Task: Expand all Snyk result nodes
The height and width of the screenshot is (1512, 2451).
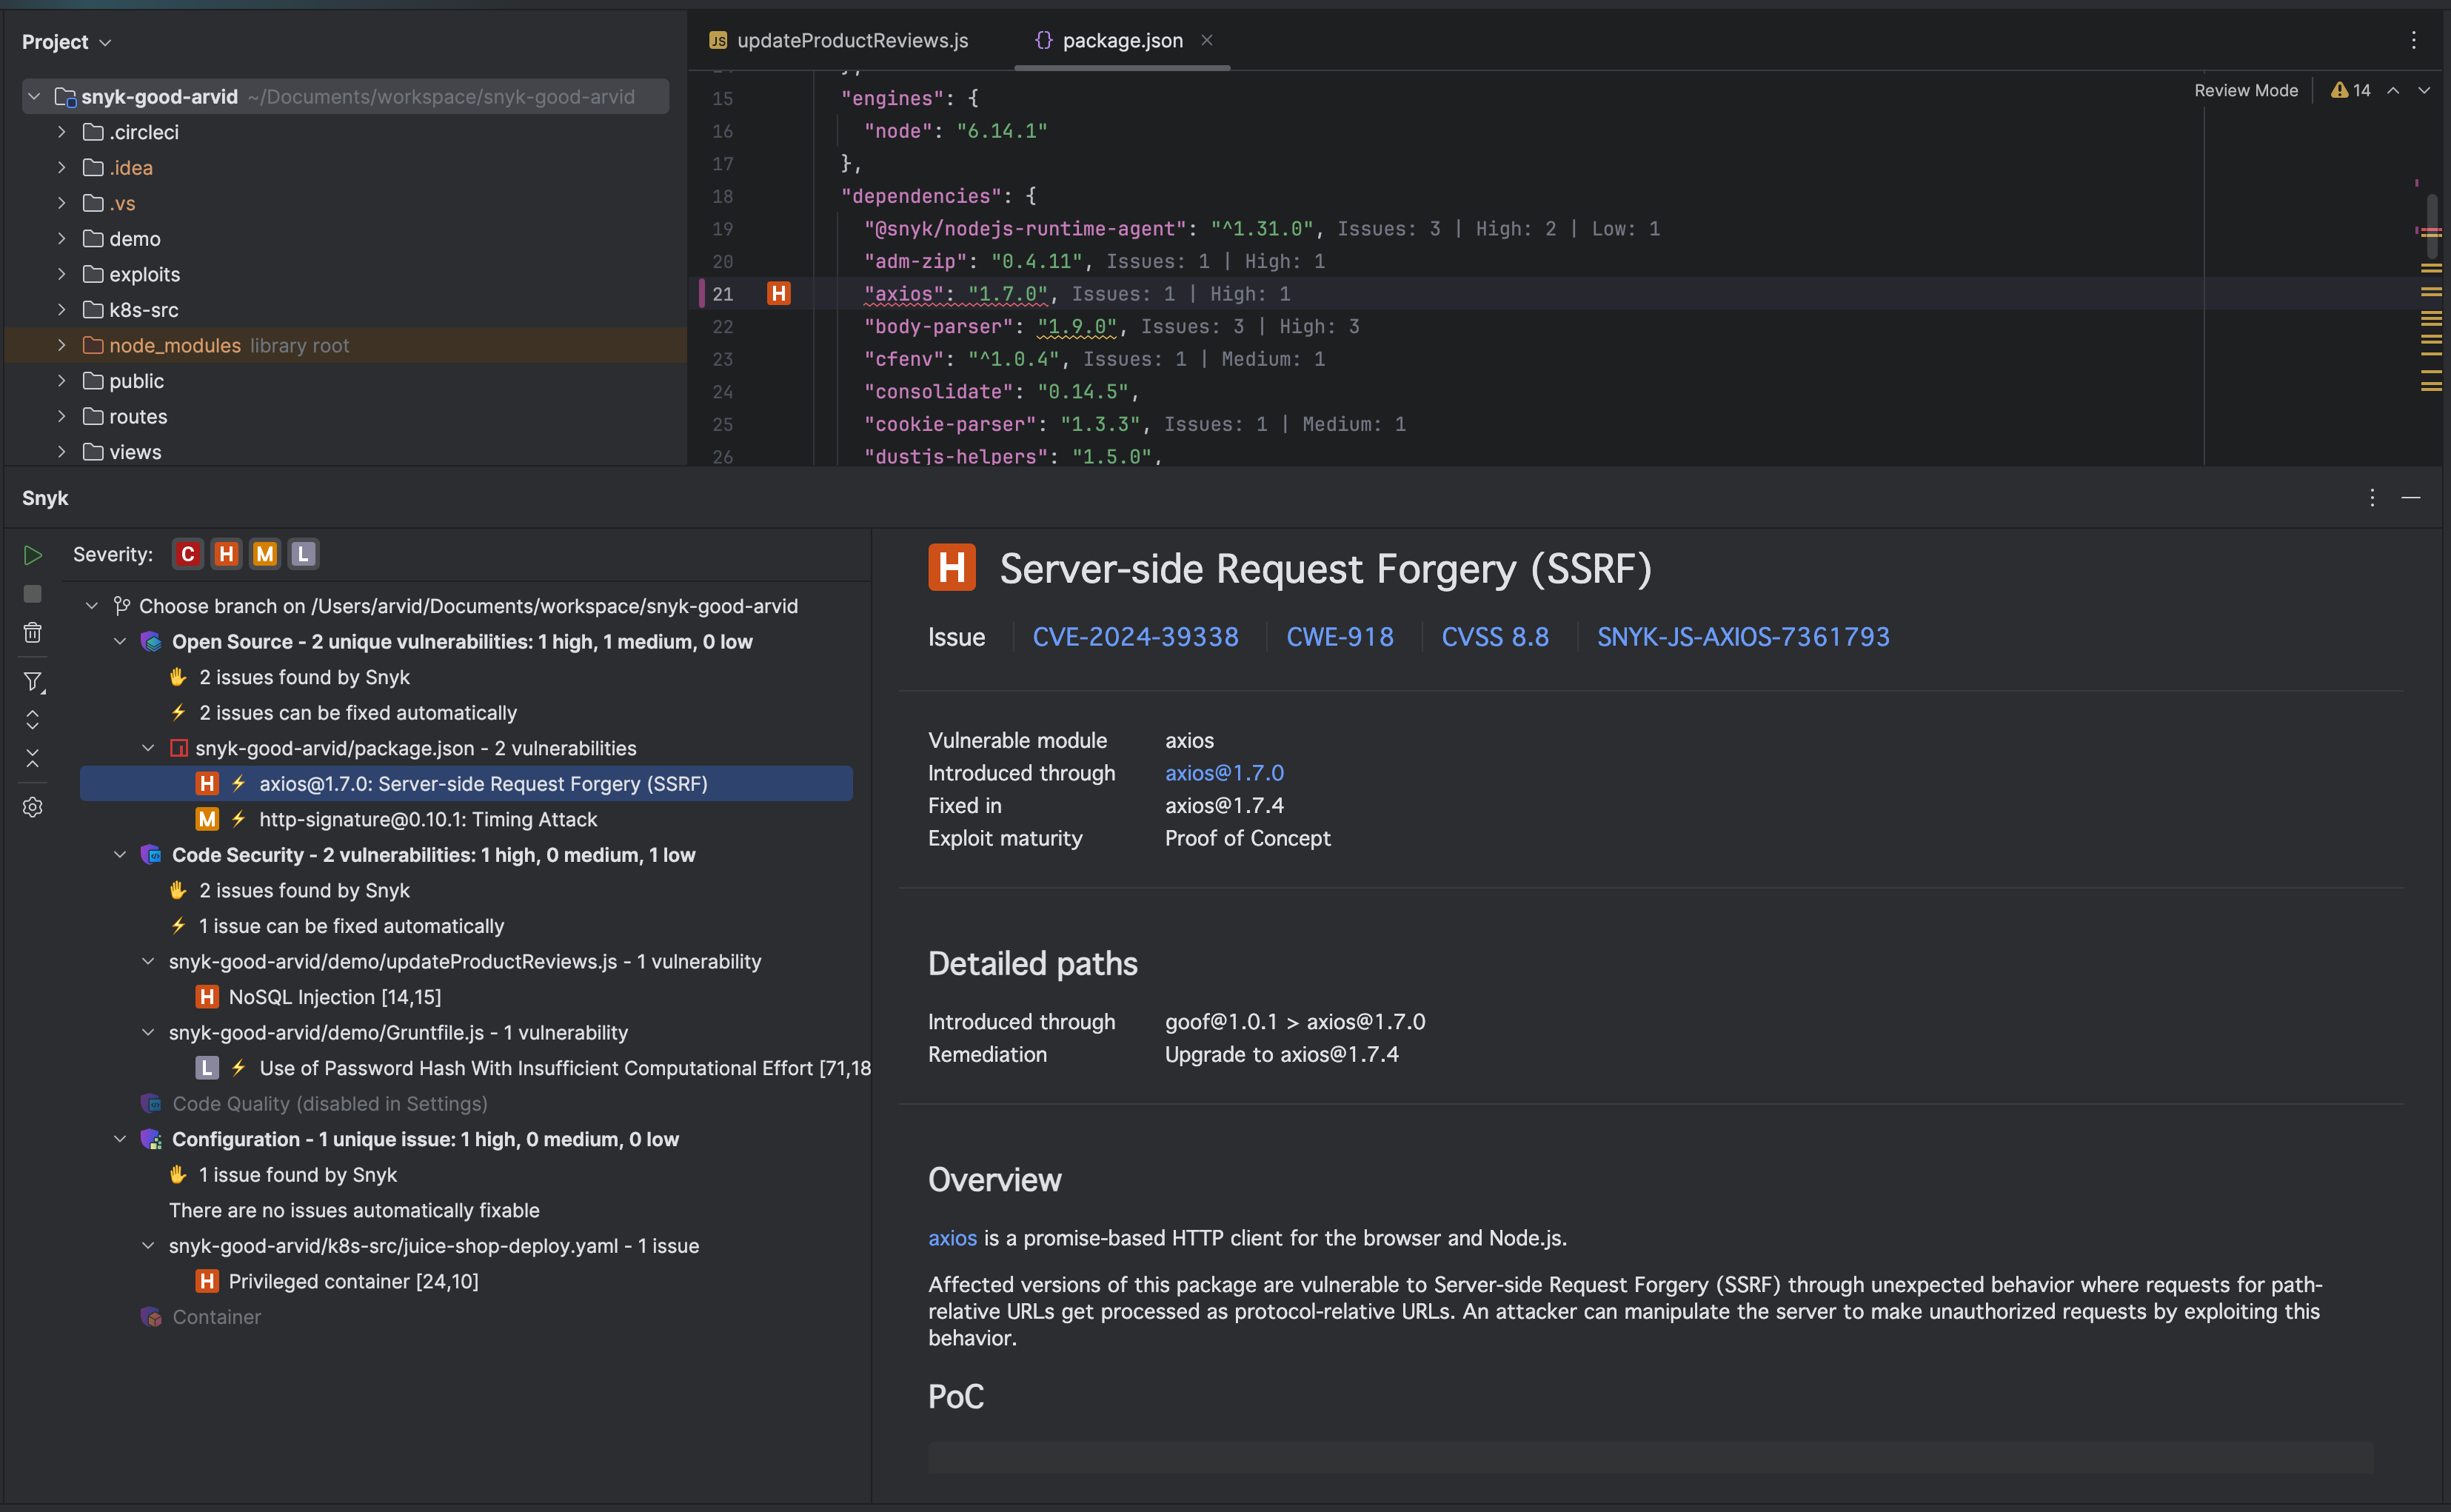Action: click(32, 719)
